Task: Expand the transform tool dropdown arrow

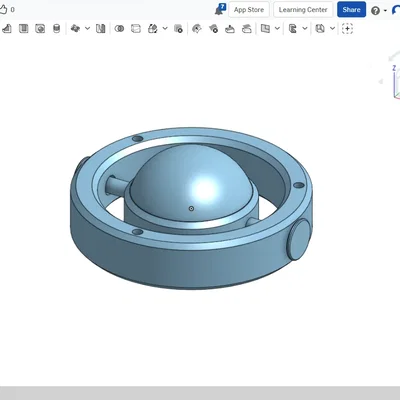Action: (x=165, y=28)
